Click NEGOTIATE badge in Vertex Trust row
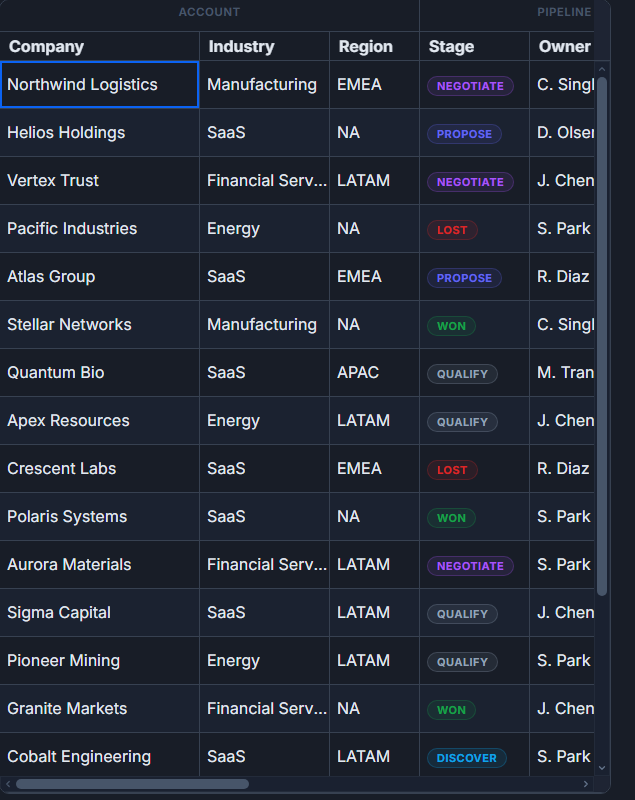635x800 pixels. click(x=470, y=182)
